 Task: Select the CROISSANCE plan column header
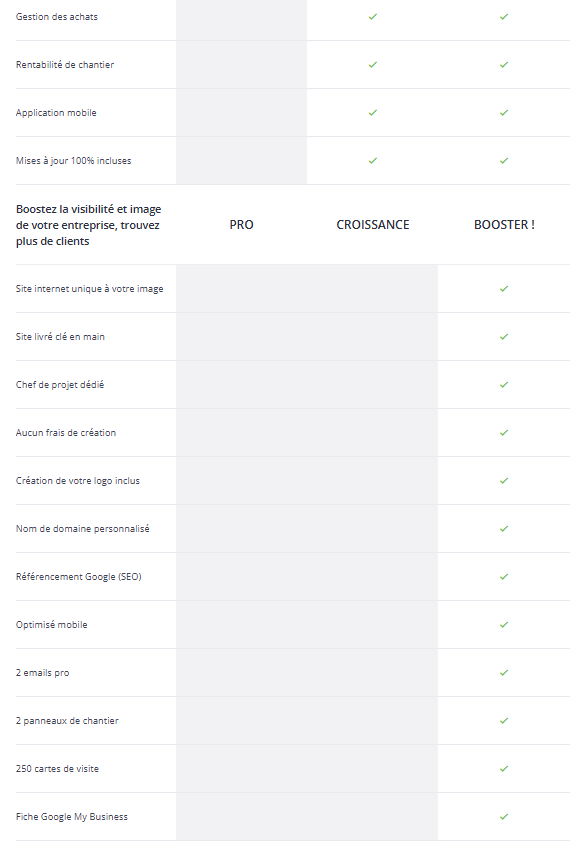click(x=373, y=225)
